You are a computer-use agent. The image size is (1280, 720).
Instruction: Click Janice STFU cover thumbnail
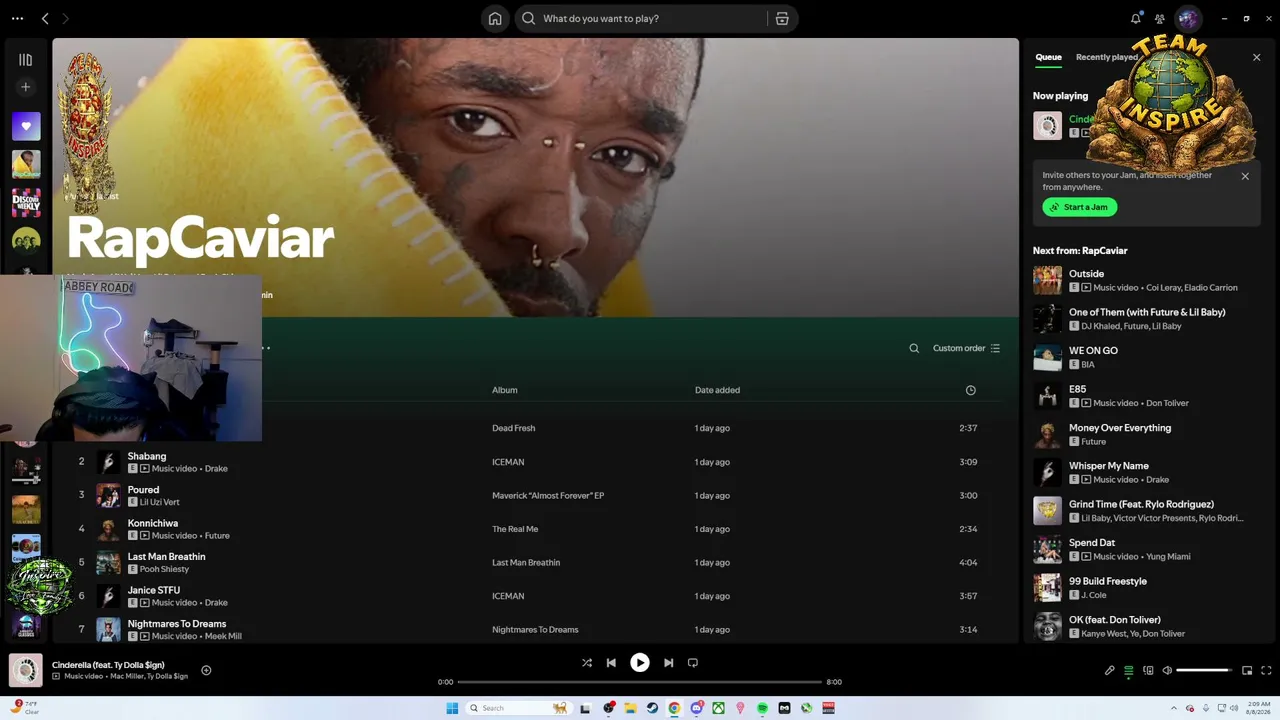pyautogui.click(x=108, y=596)
